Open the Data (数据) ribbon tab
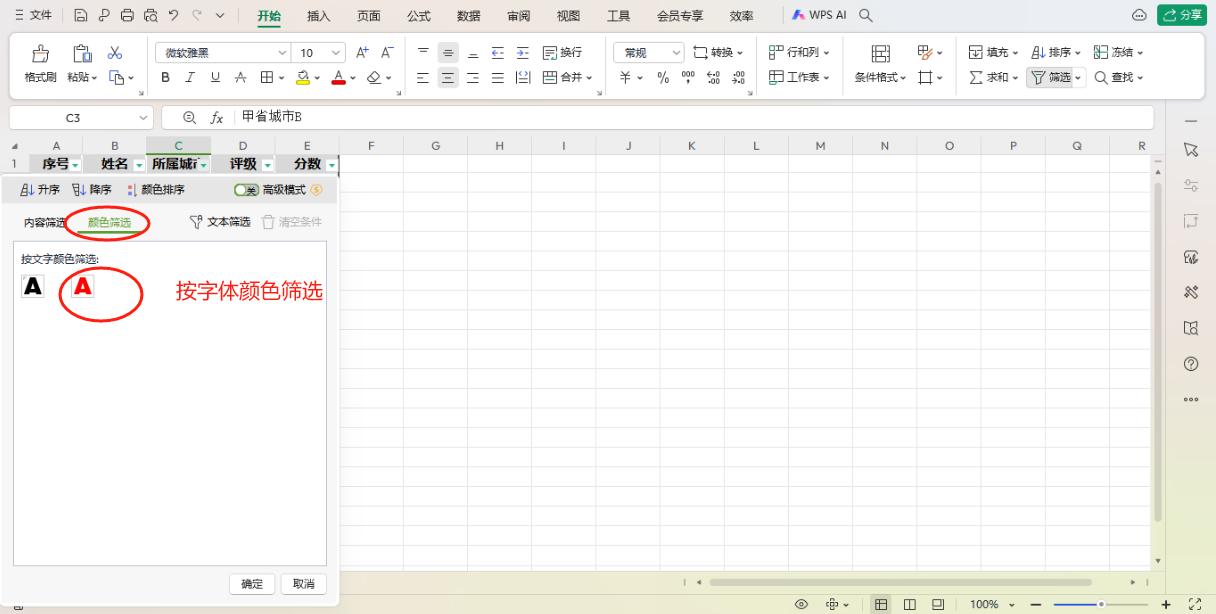1216x614 pixels. (x=468, y=16)
